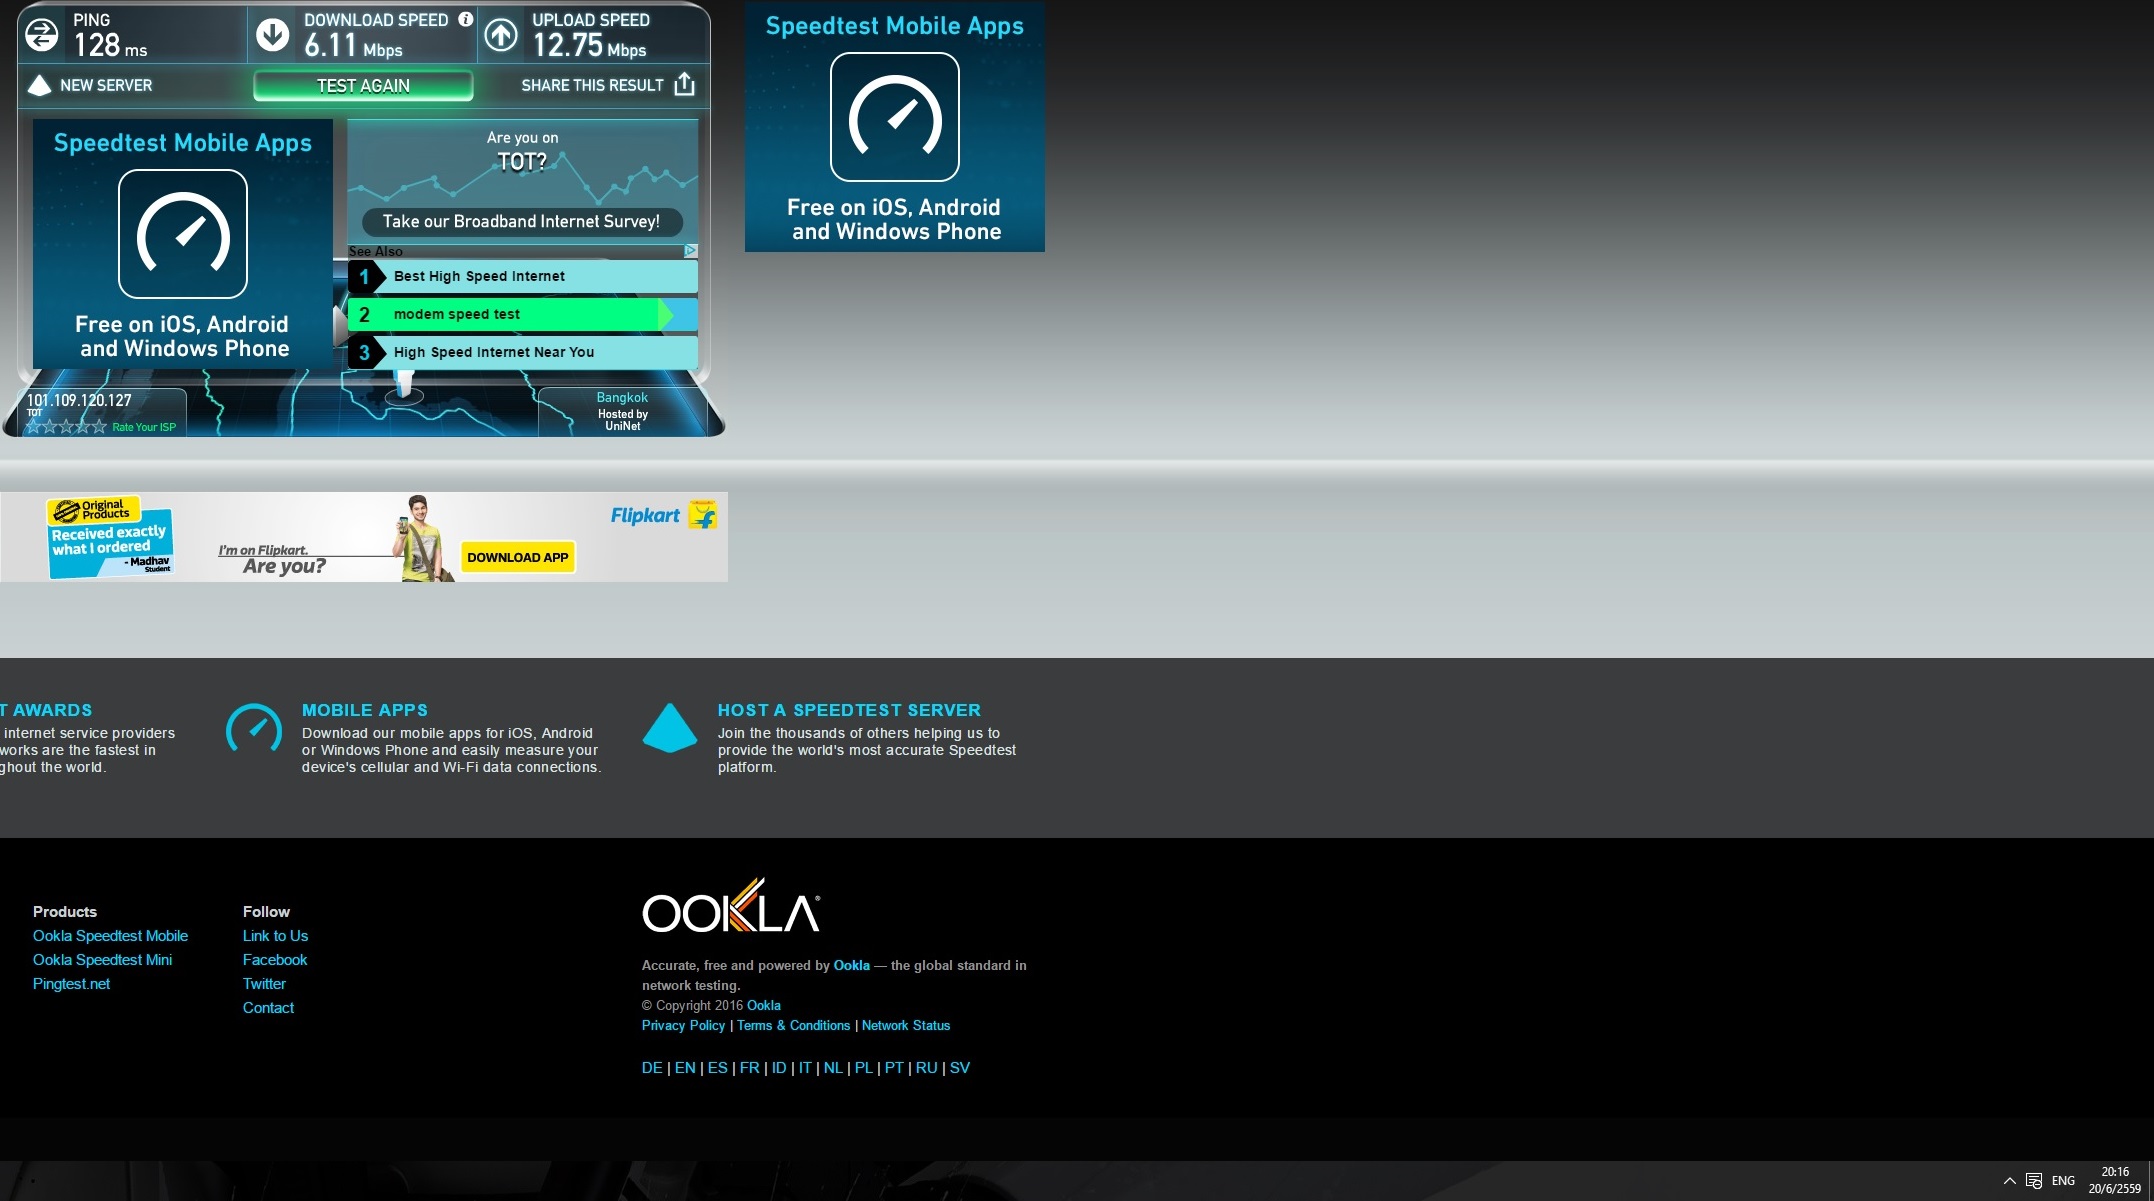
Task: Click the Mobile Apps speedometer gauge icon
Action: click(254, 729)
